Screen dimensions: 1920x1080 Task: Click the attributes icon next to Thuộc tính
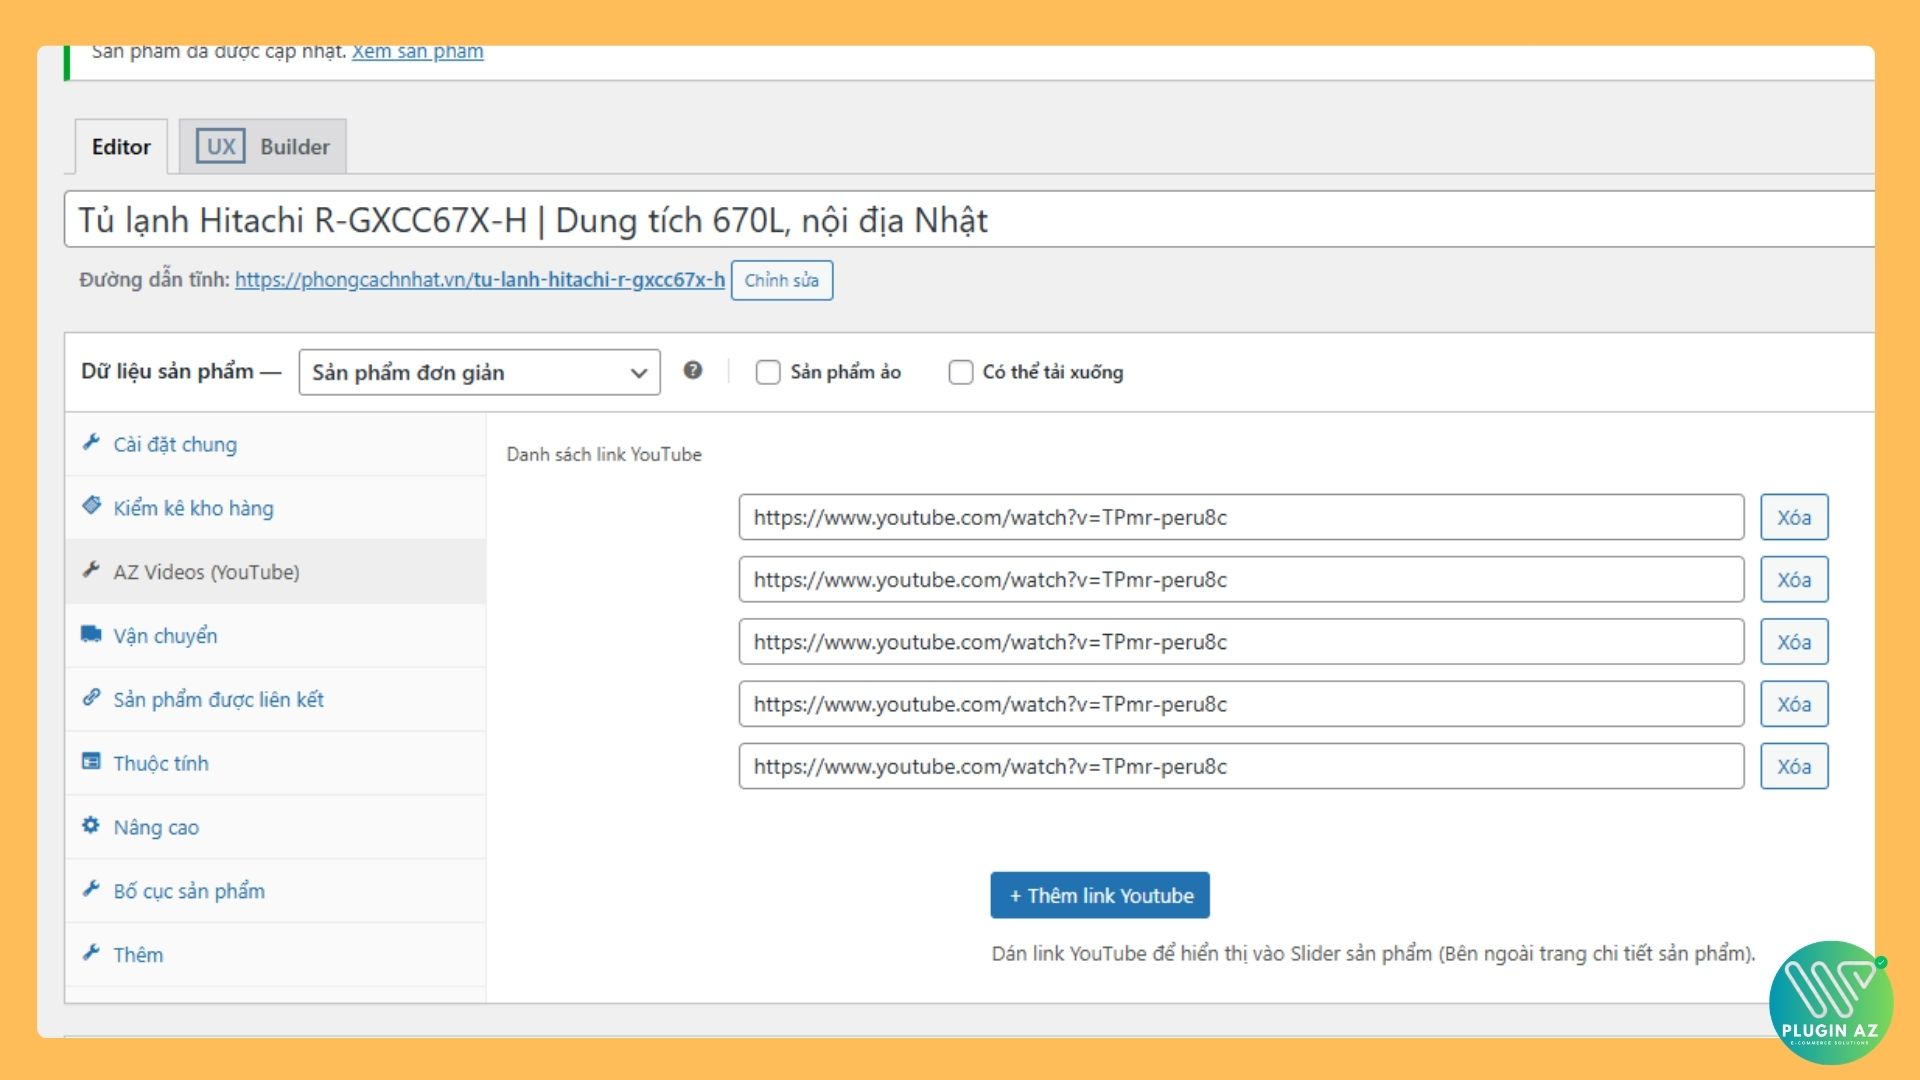point(93,762)
